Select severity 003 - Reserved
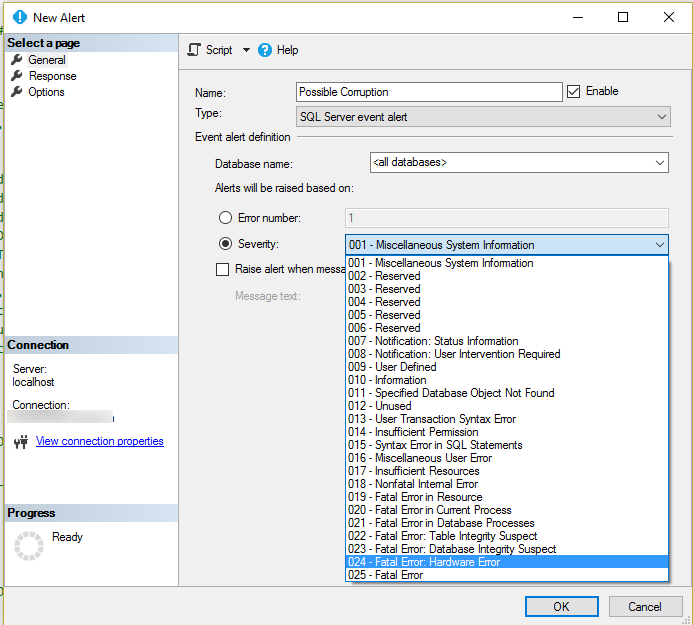 tap(506, 289)
